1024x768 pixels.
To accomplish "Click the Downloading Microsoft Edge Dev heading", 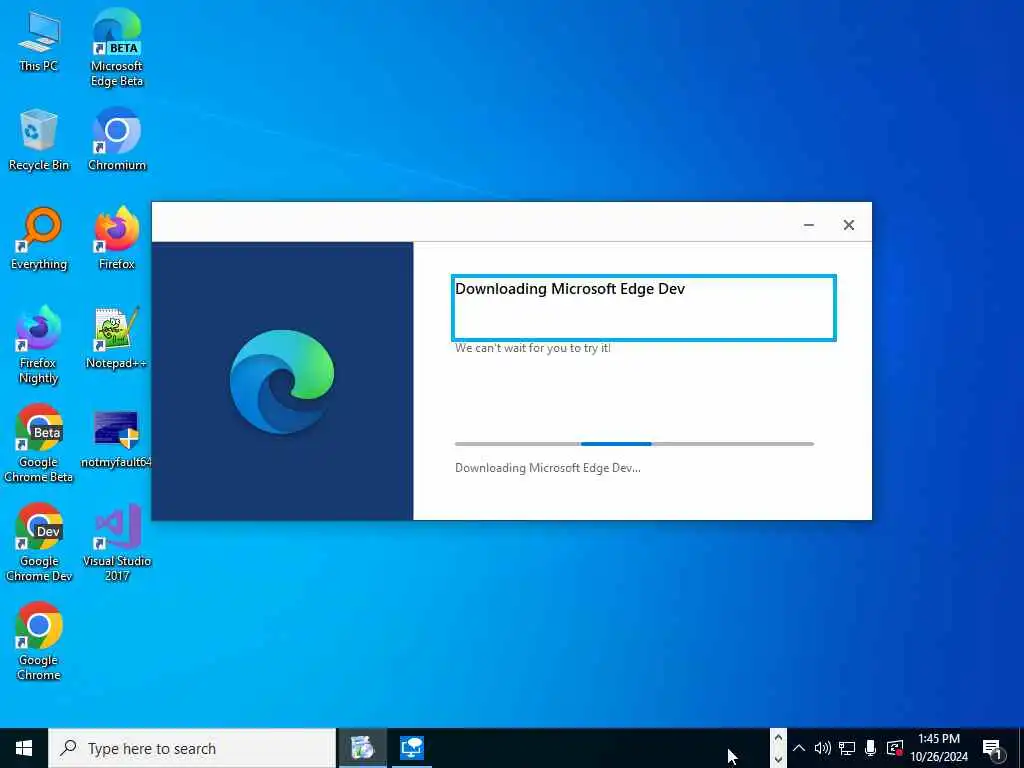I will coord(570,289).
